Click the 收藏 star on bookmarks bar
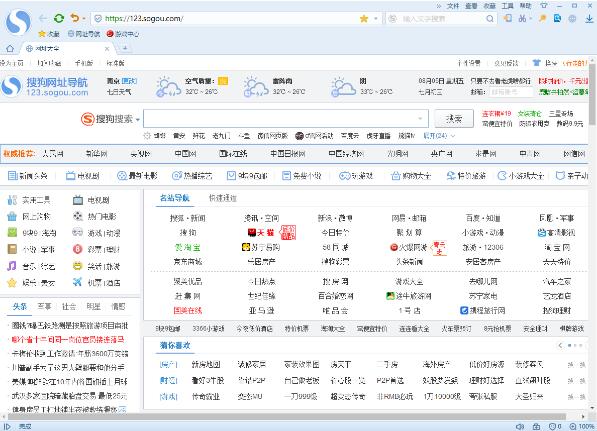 (x=42, y=34)
